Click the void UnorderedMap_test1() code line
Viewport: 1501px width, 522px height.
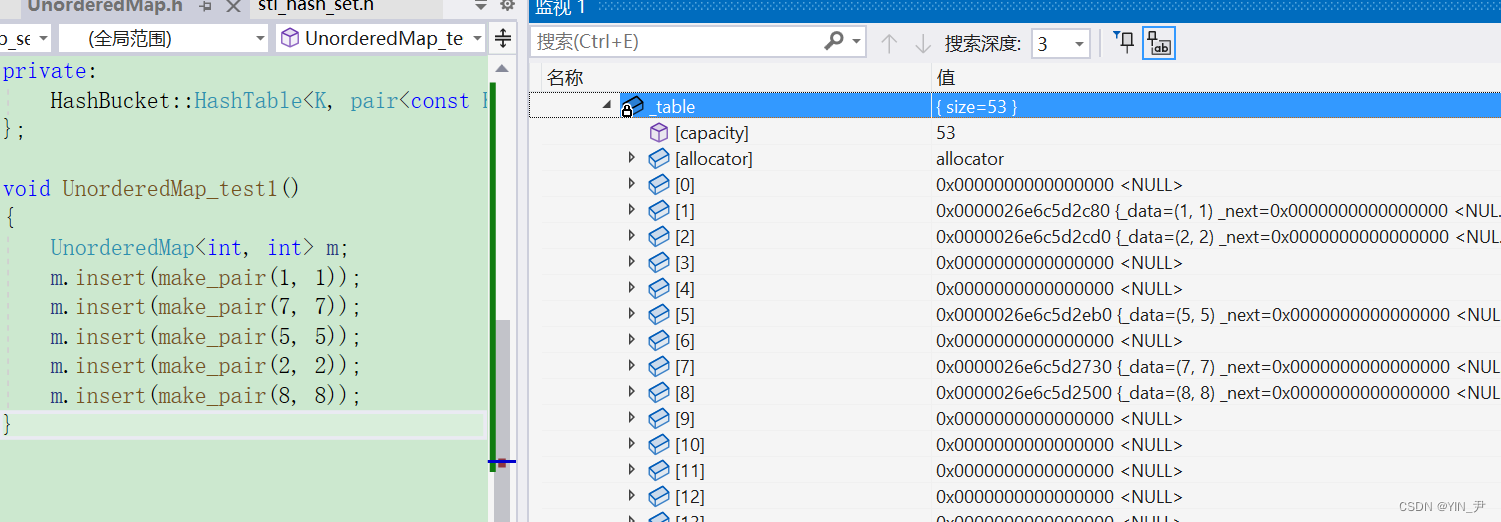coord(151,189)
